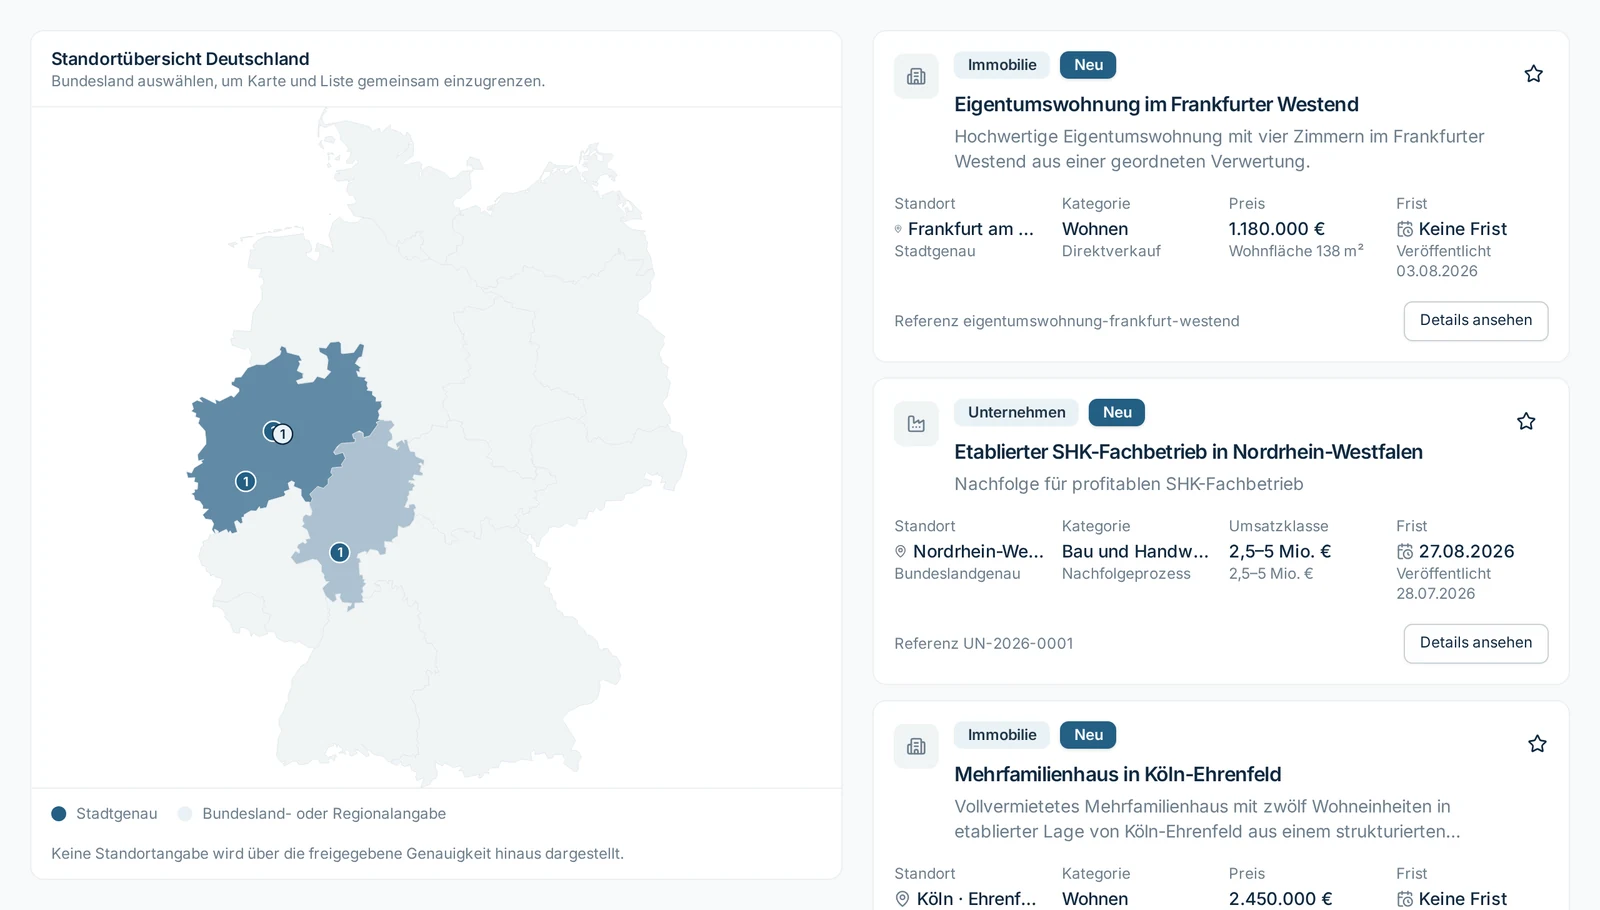Click Standortübersicht Deutschland heading

[x=180, y=59]
